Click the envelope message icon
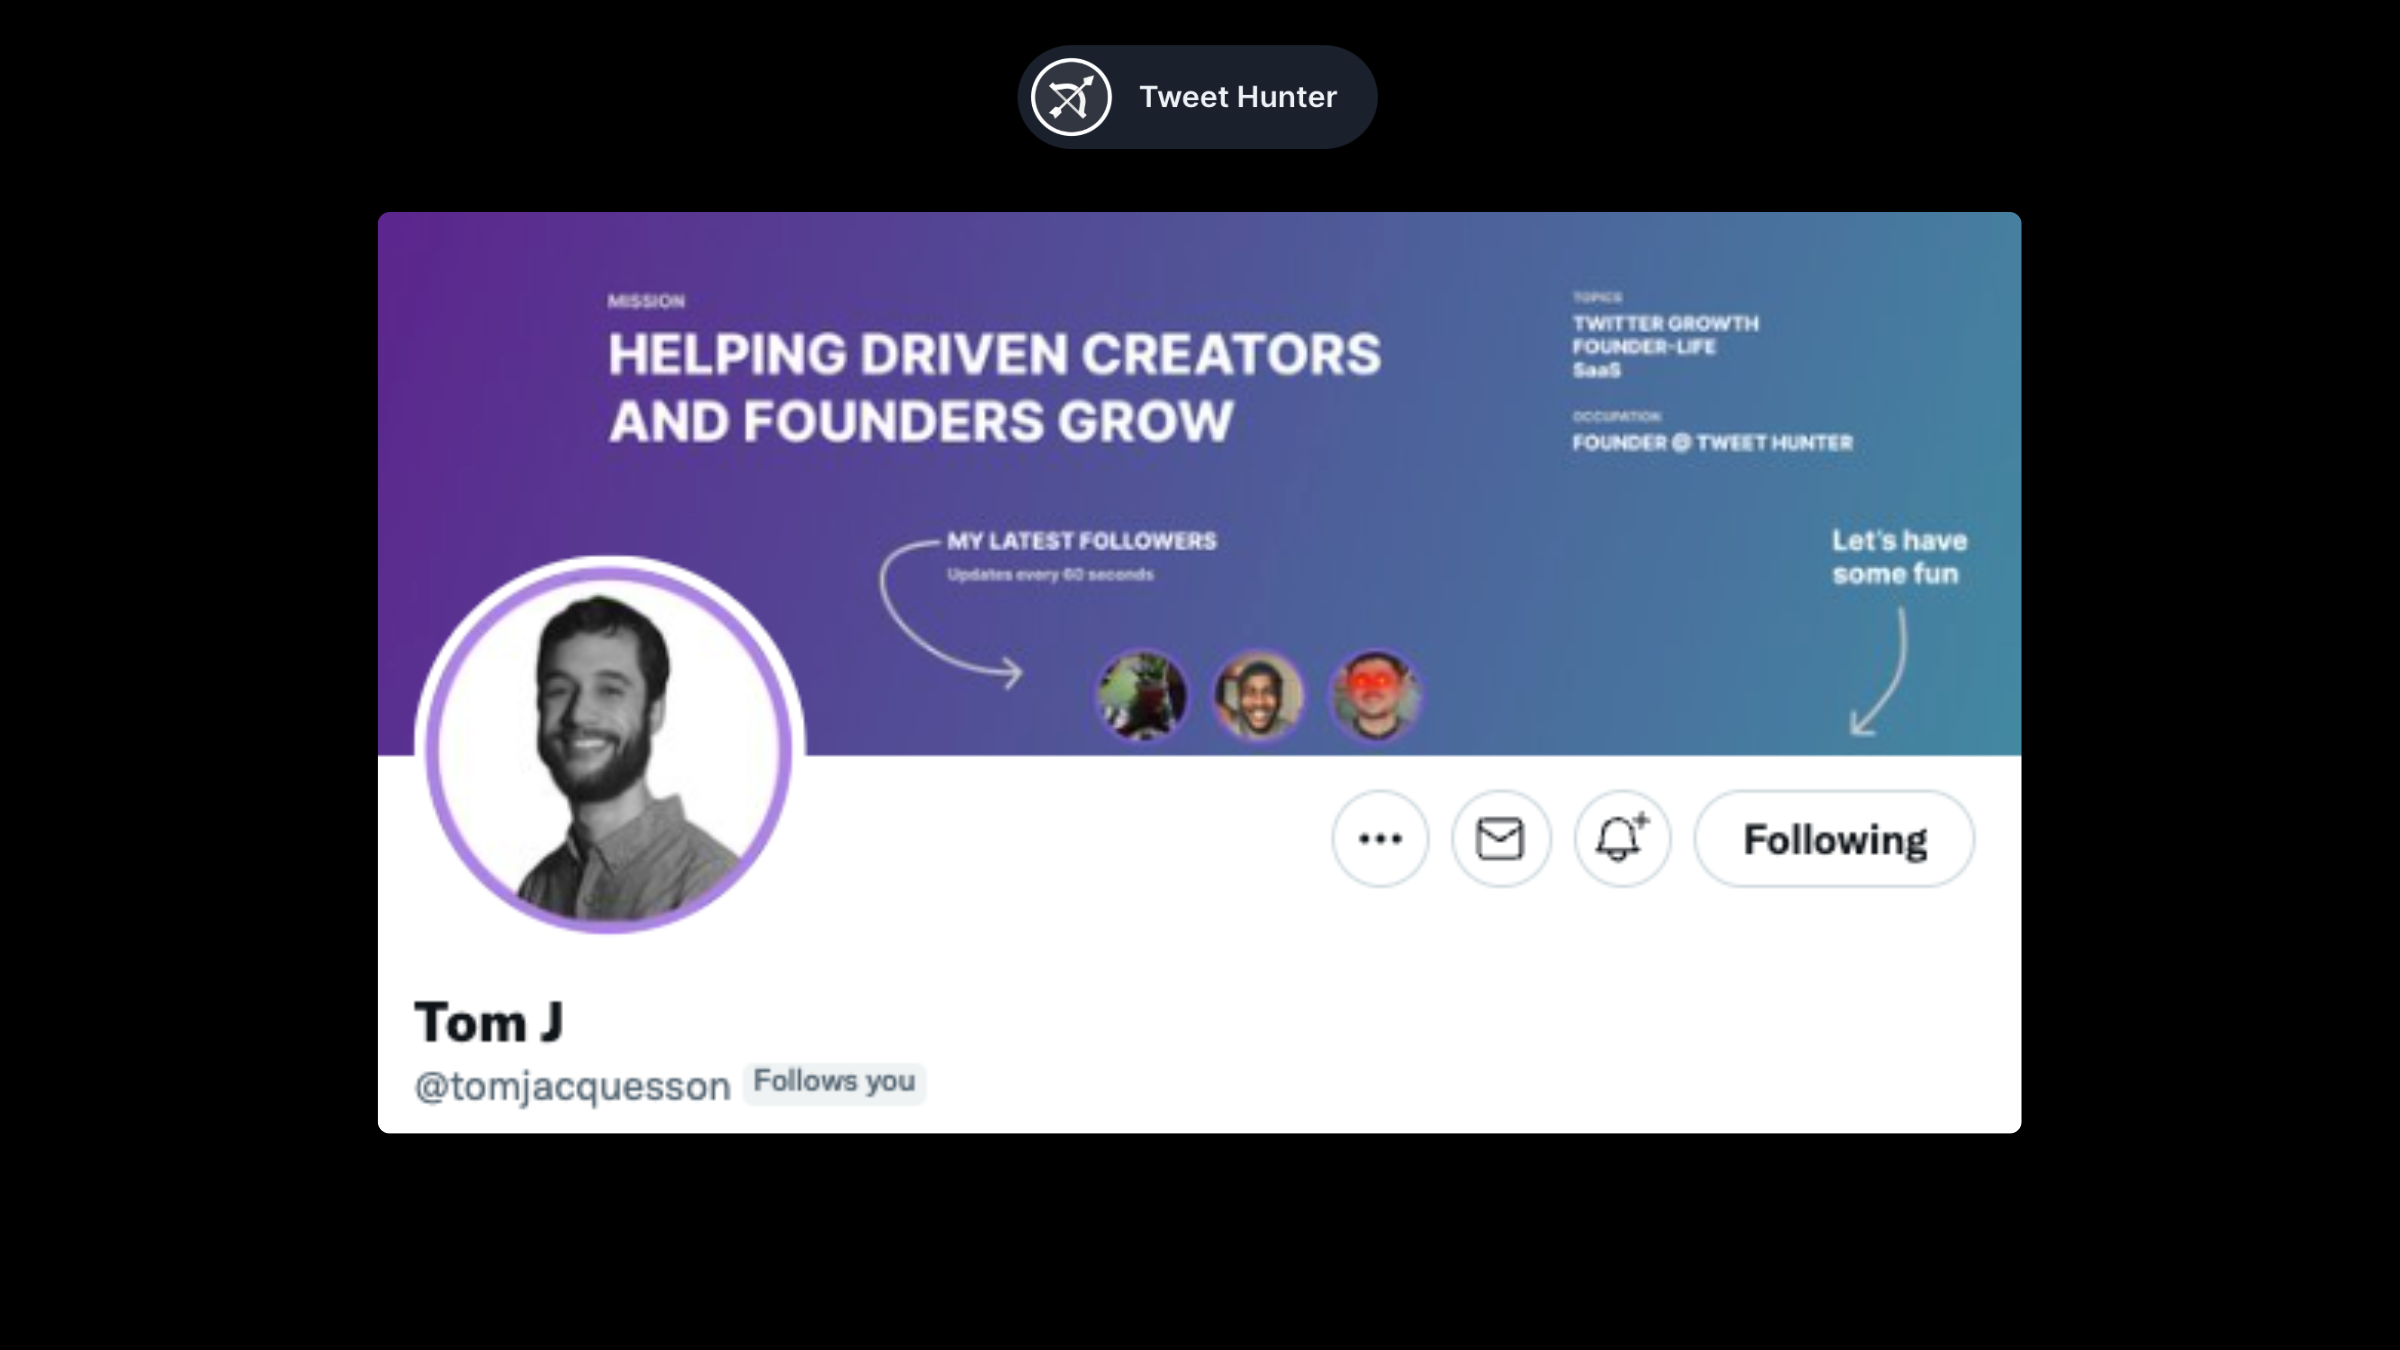The height and width of the screenshot is (1350, 2400). (1500, 839)
